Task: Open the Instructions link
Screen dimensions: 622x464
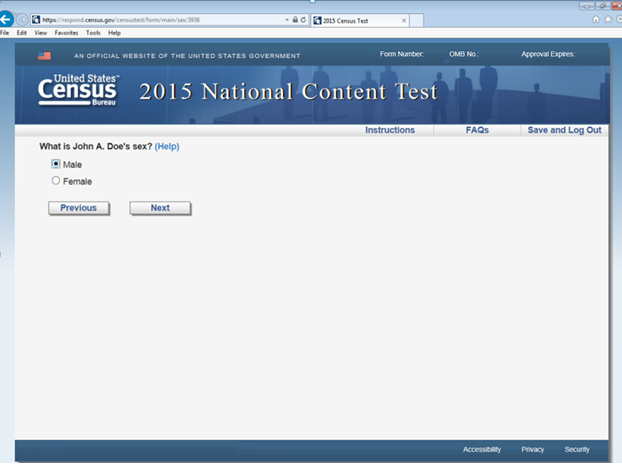Action: 390,130
